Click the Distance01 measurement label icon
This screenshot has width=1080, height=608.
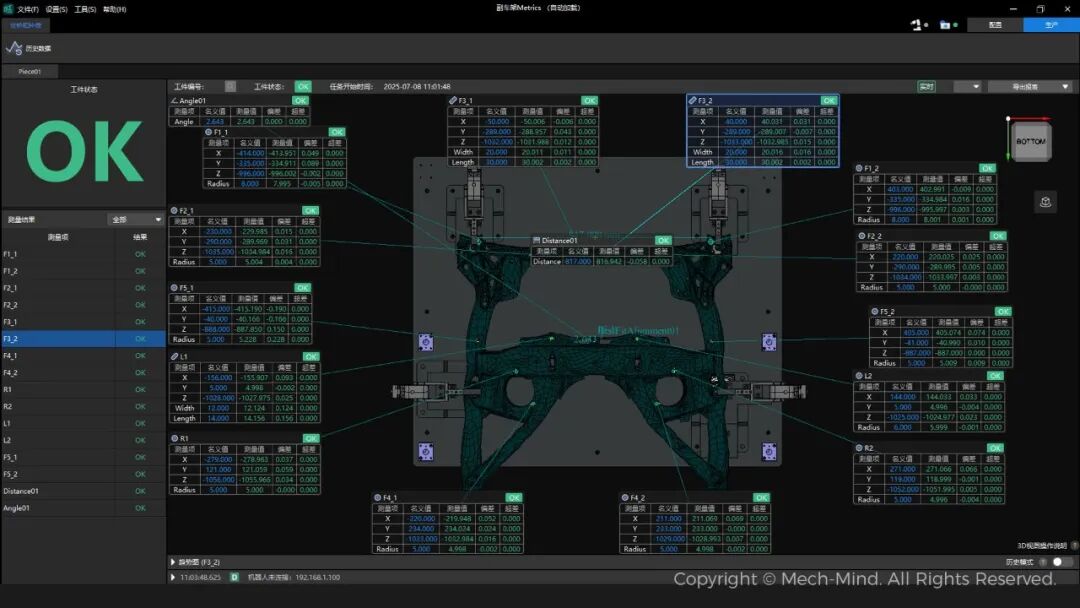(x=537, y=240)
